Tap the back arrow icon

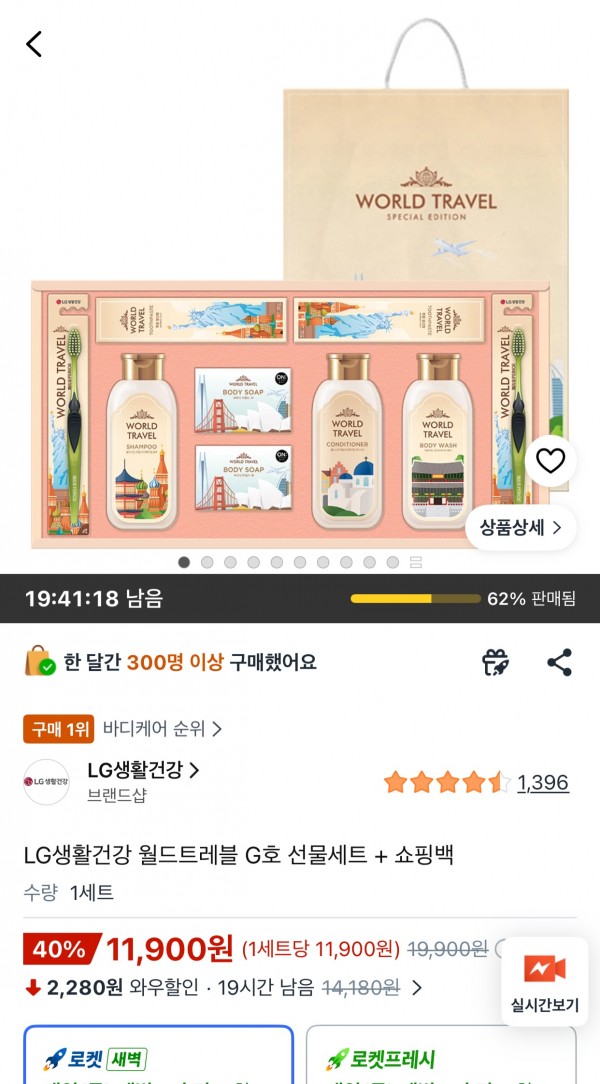pyautogui.click(x=34, y=44)
